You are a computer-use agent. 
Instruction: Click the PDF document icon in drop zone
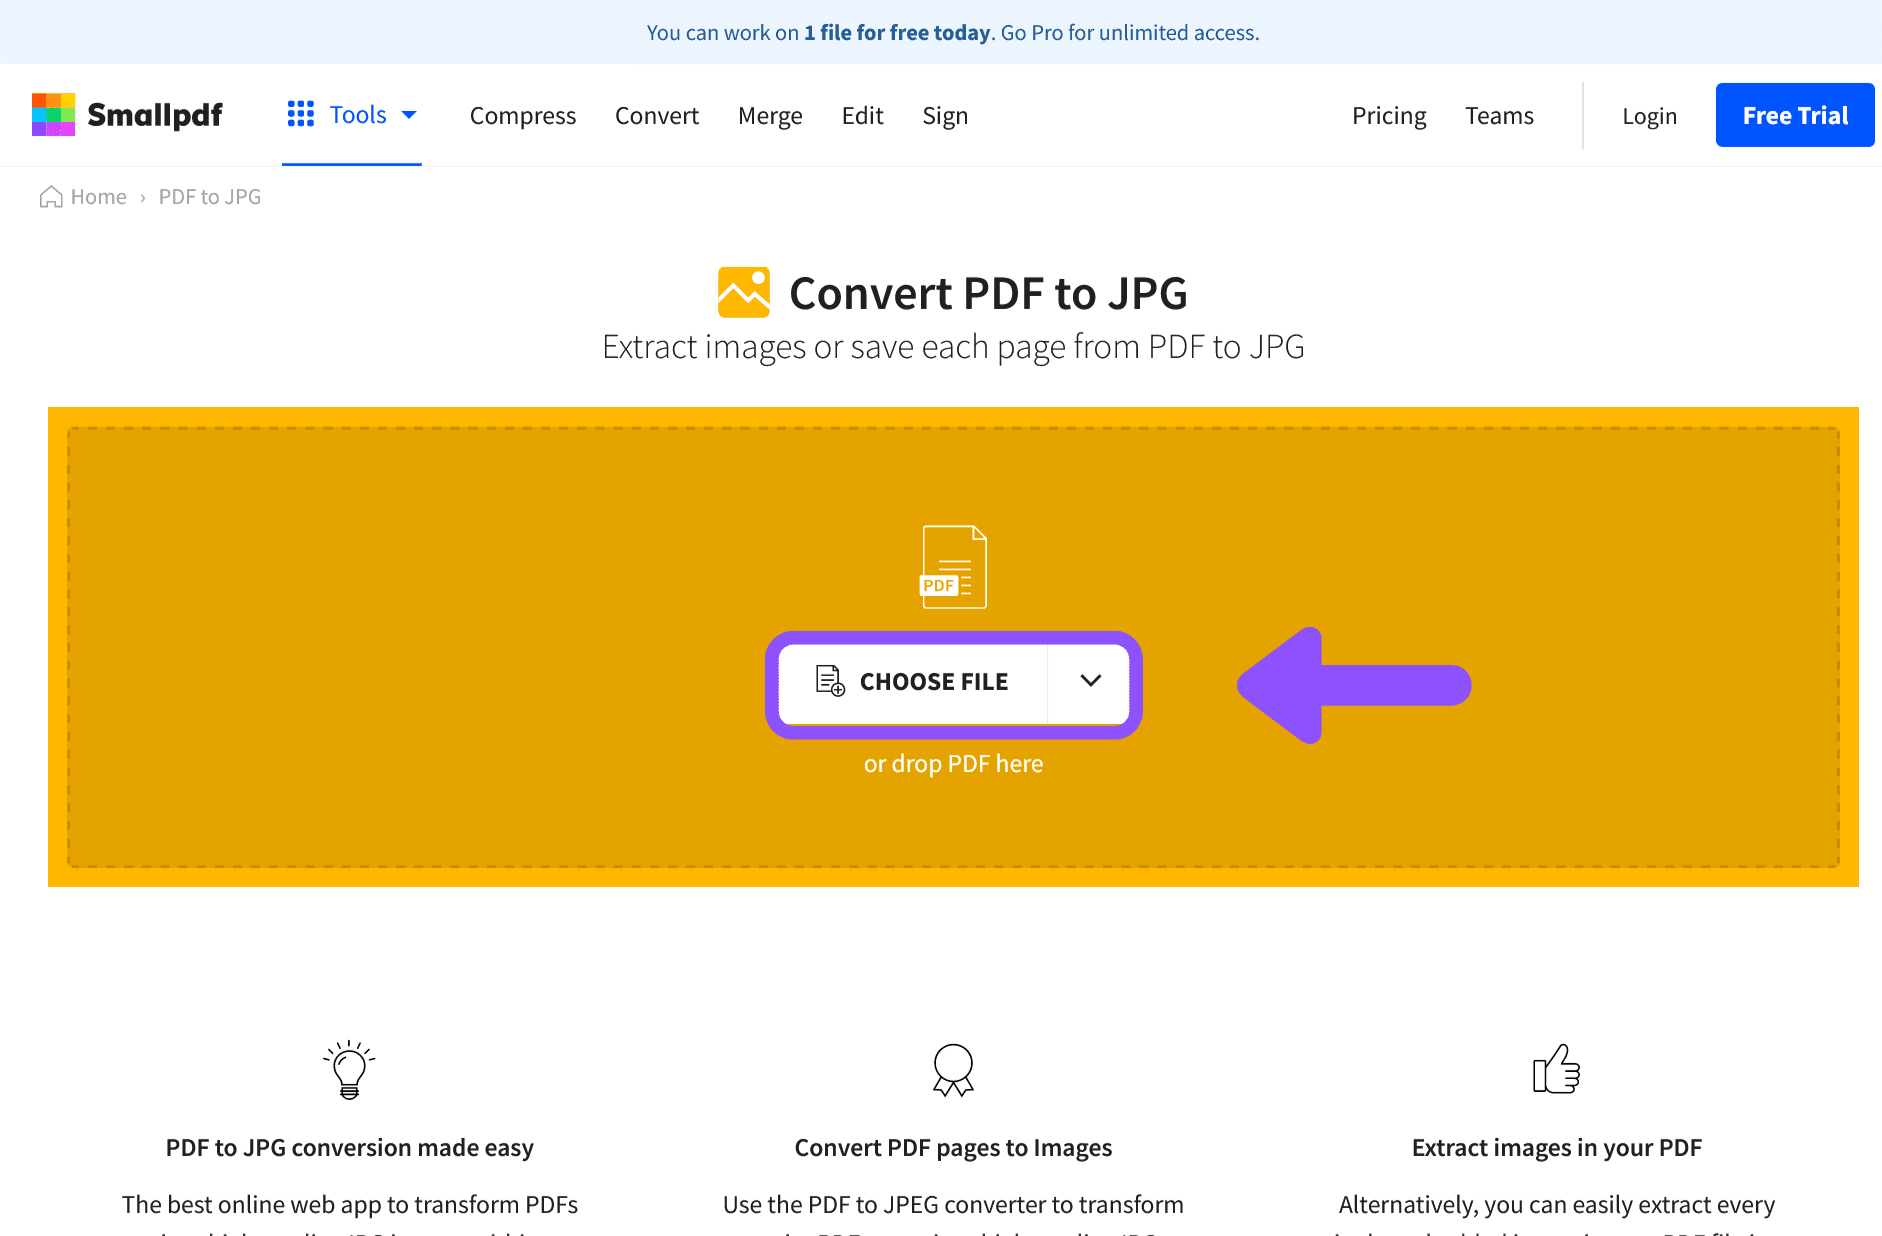click(953, 566)
